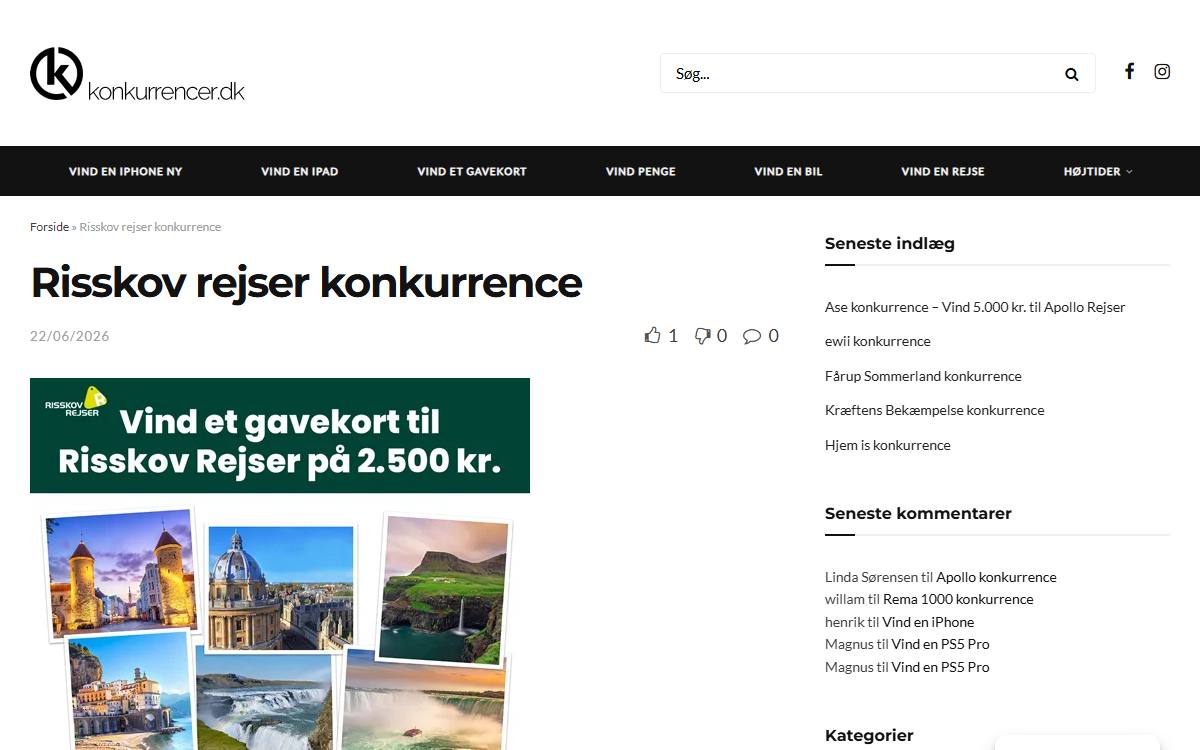The height and width of the screenshot is (750, 1200).
Task: Open the Instagram profile icon
Action: point(1162,71)
